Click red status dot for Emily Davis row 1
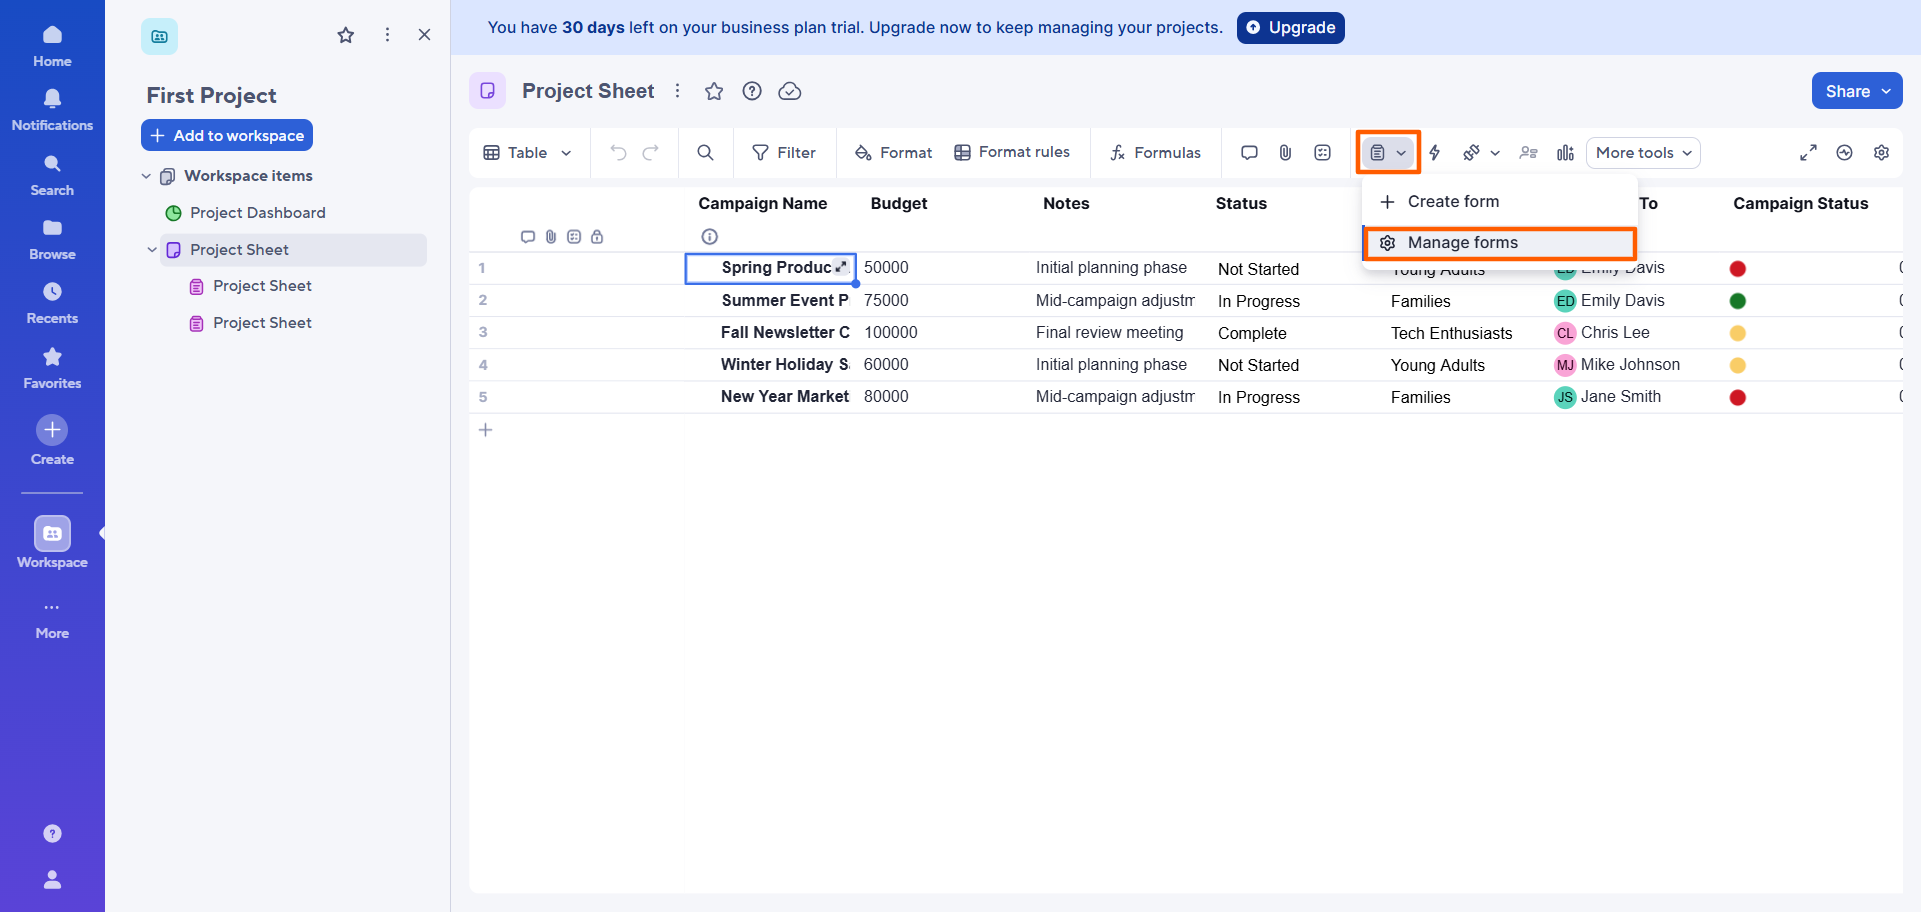The width and height of the screenshot is (1921, 912). (x=1738, y=269)
